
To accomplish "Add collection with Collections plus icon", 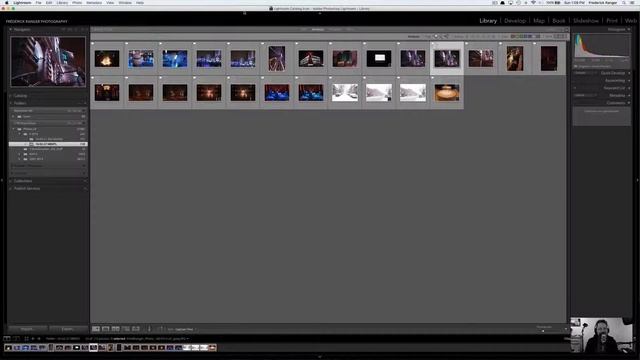I will (x=85, y=181).
